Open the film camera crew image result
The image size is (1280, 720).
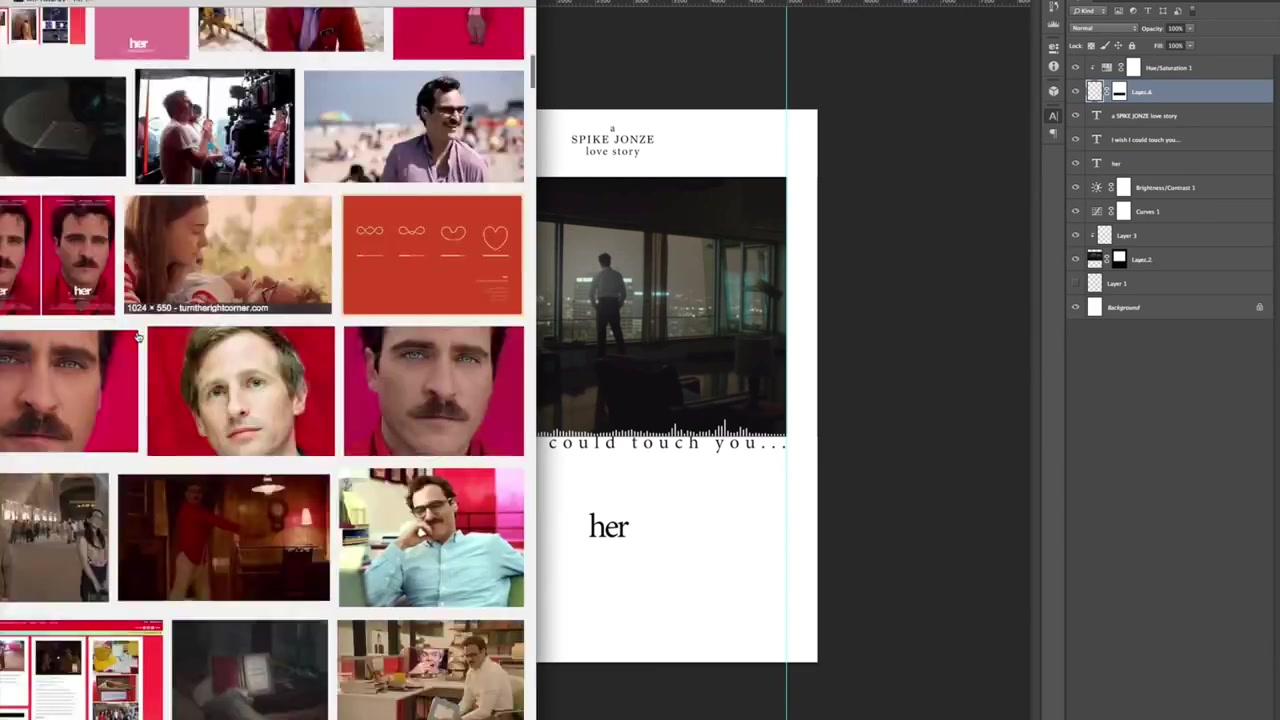(x=215, y=126)
